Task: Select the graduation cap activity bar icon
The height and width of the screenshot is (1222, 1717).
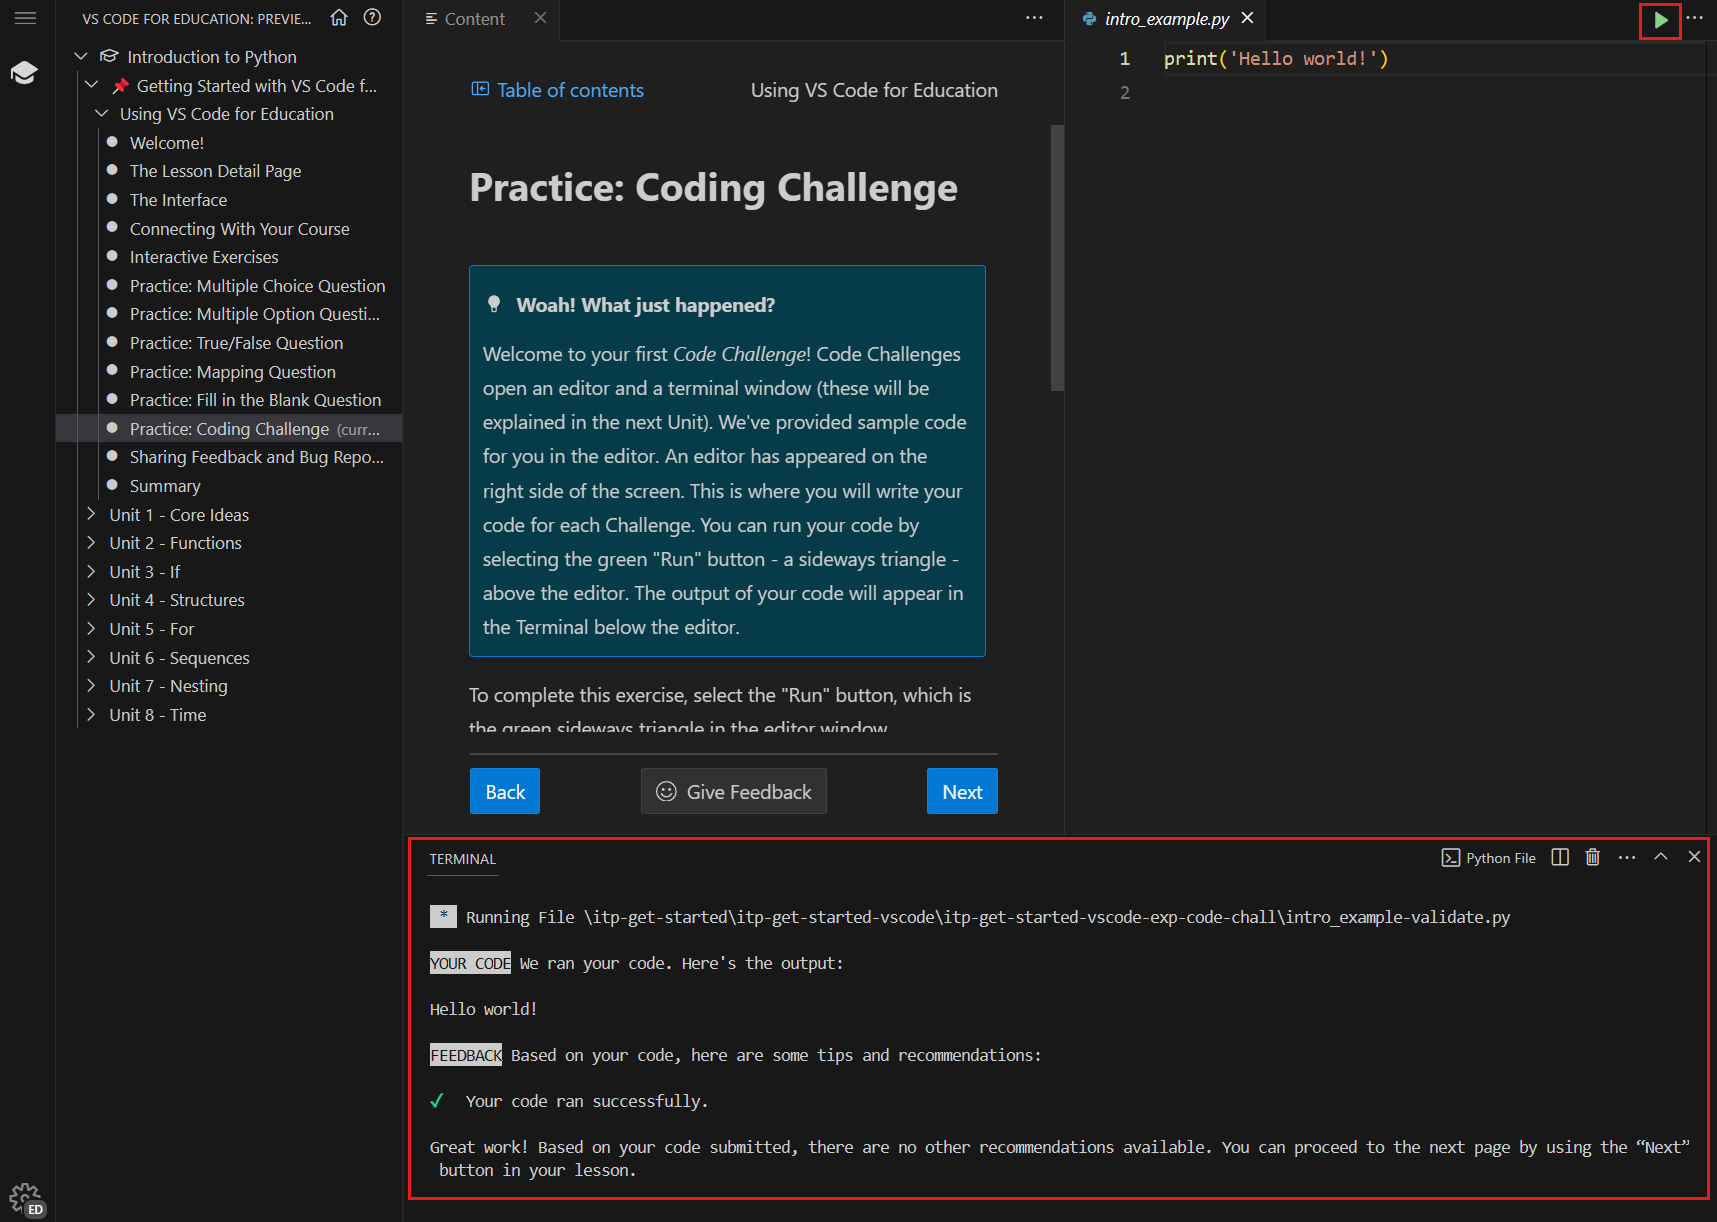Action: (x=25, y=71)
